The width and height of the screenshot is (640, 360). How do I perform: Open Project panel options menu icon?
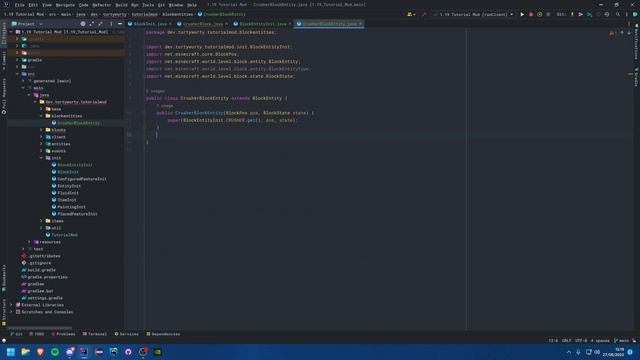pyautogui.click(x=111, y=24)
